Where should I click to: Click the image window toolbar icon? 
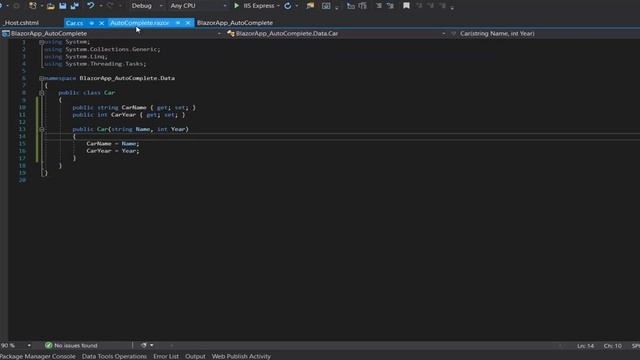click(326, 6)
